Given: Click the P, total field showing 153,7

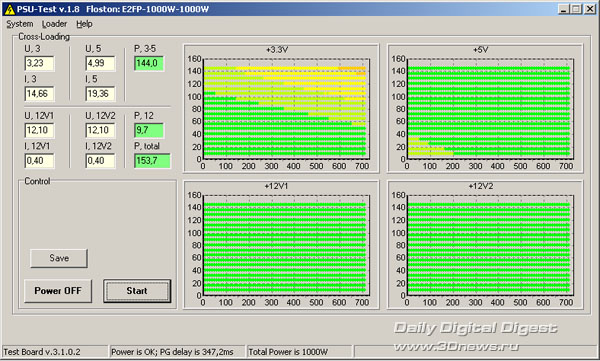Looking at the screenshot, I should coord(152,161).
